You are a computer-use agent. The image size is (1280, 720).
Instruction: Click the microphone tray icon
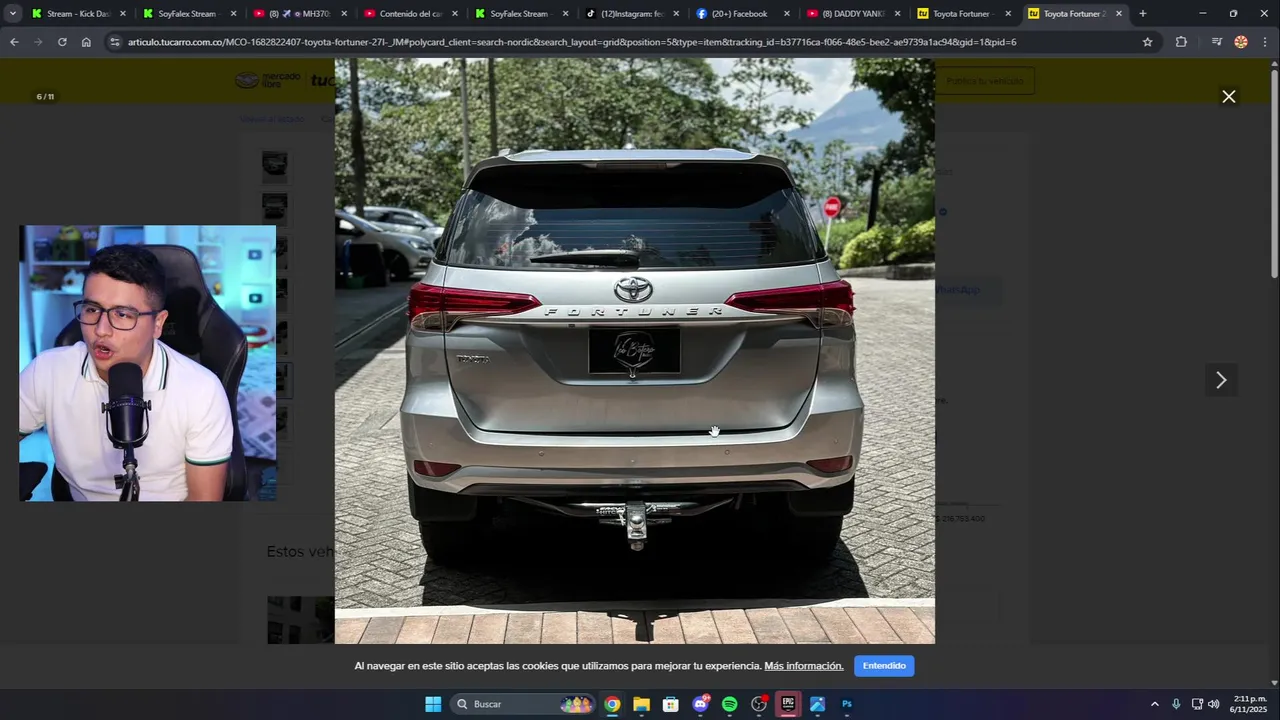tap(1176, 704)
